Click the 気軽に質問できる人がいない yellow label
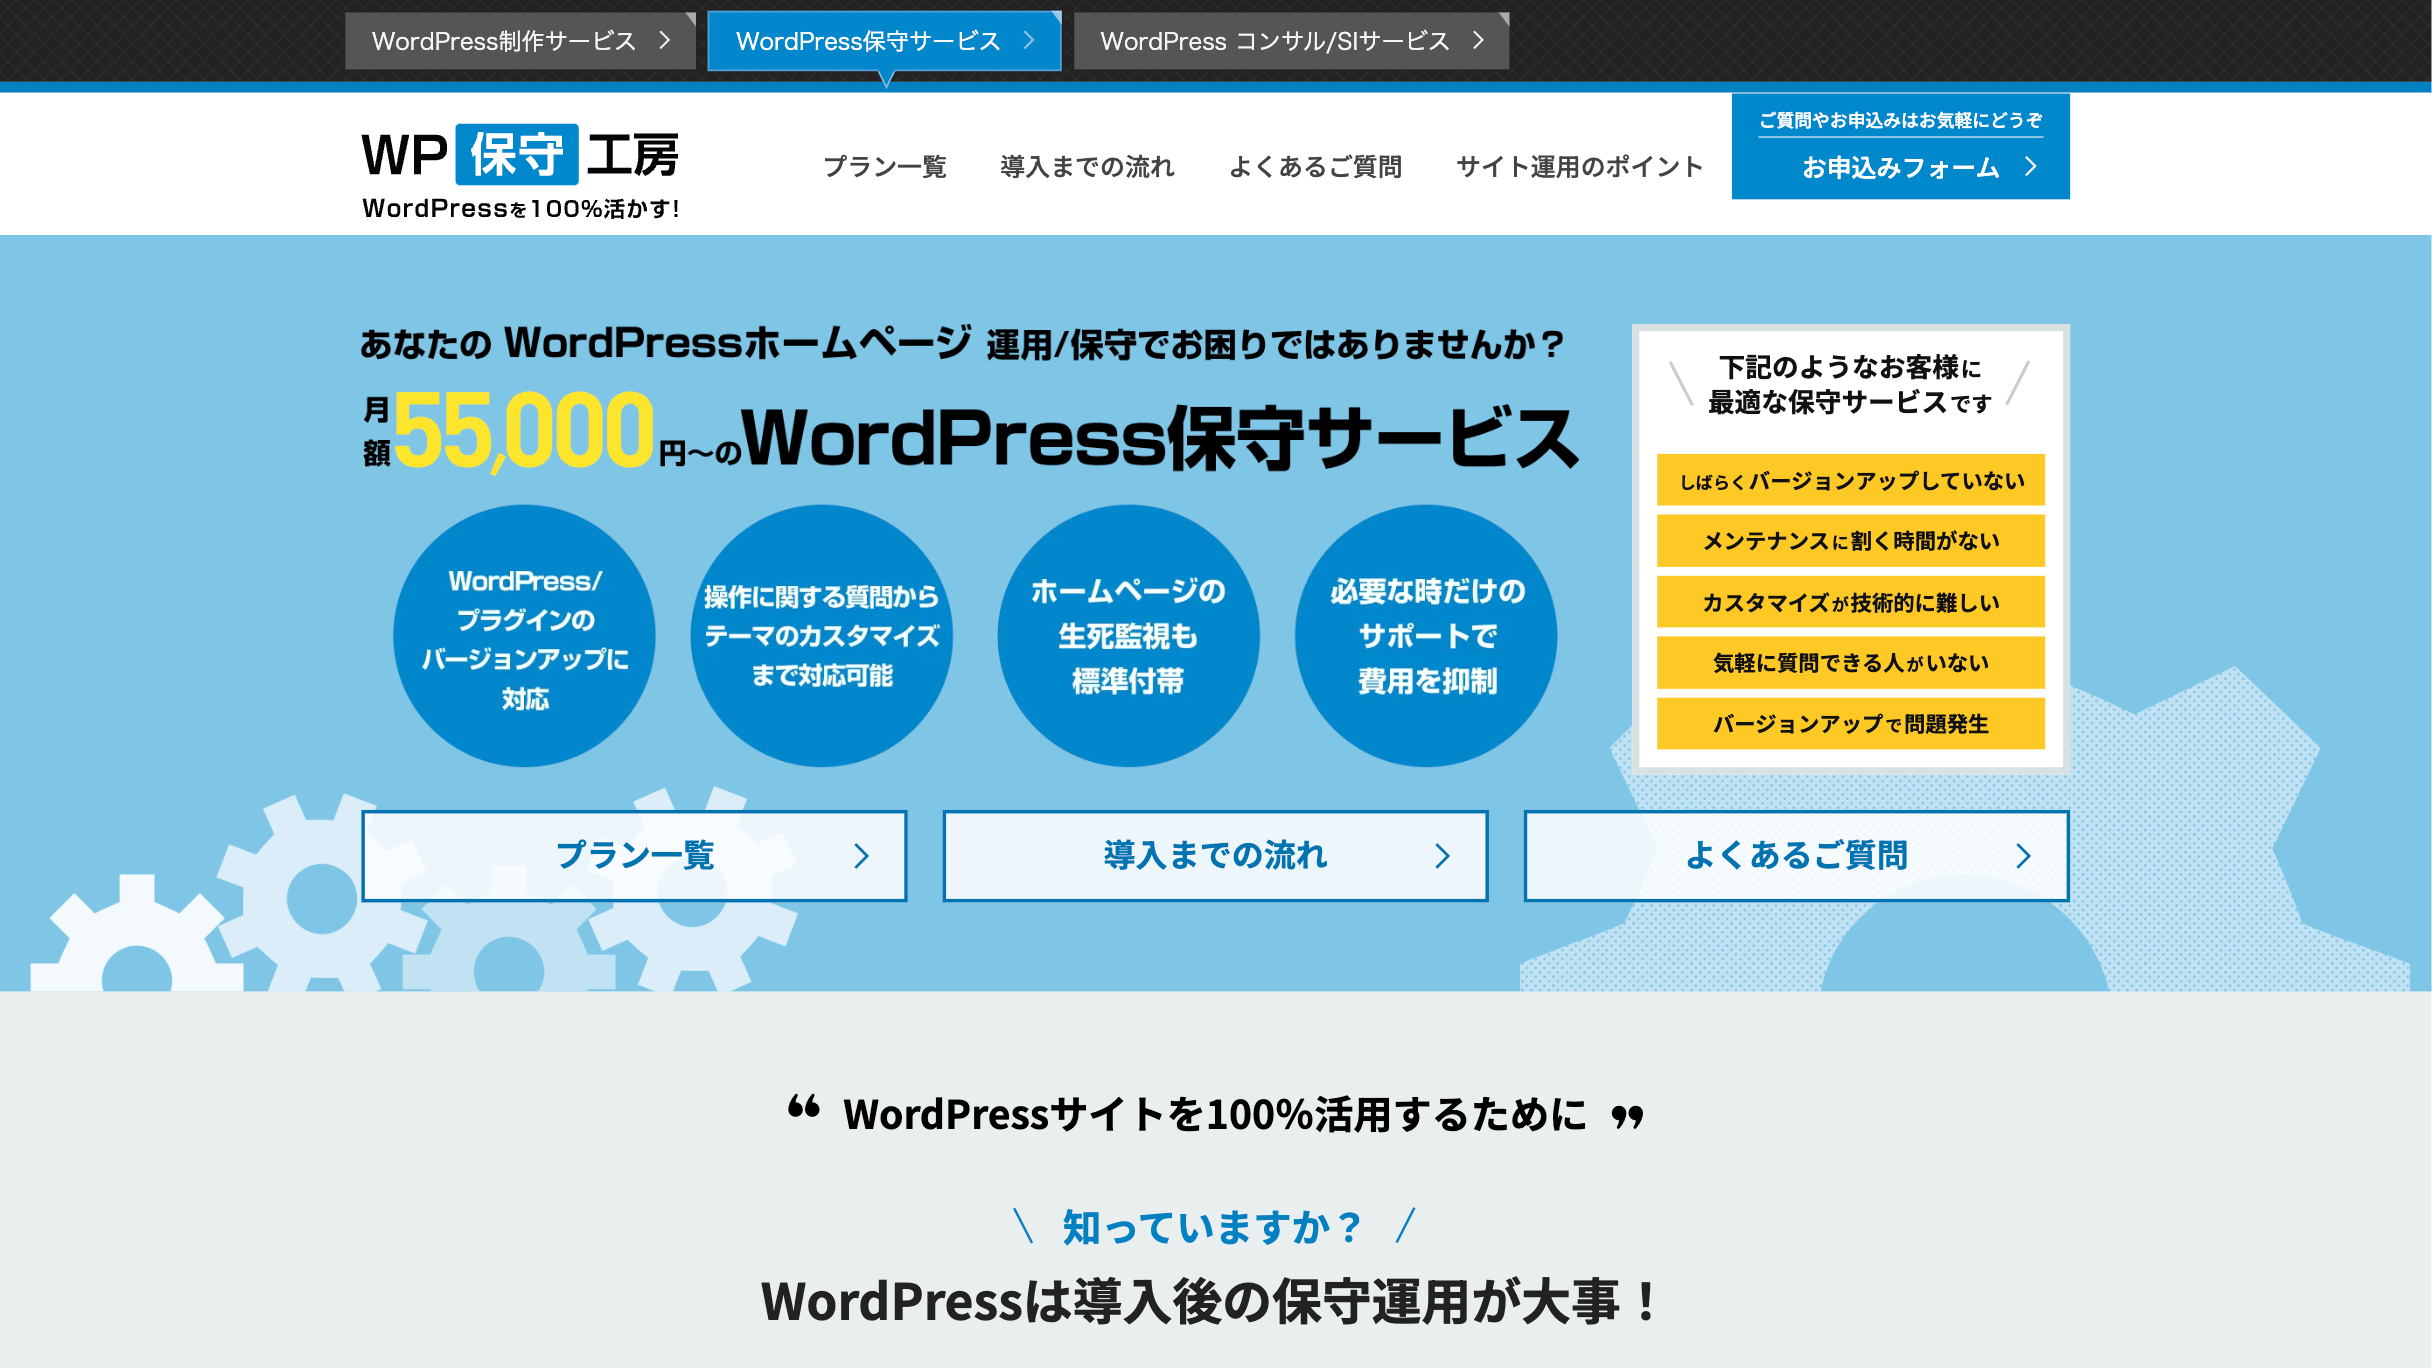The image size is (2432, 1368). coord(1851,663)
